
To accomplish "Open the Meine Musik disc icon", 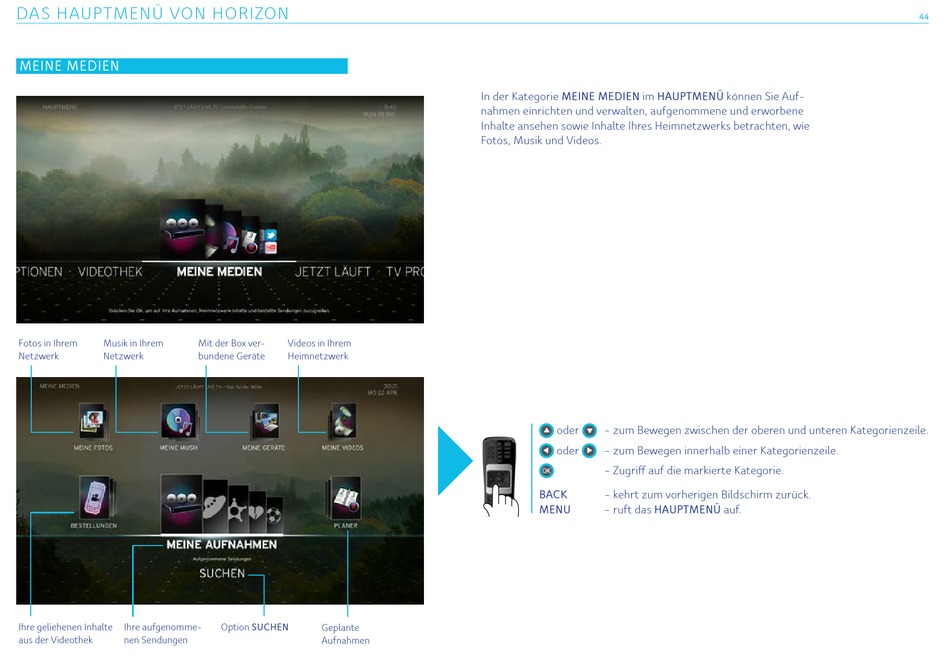I will tap(178, 421).
